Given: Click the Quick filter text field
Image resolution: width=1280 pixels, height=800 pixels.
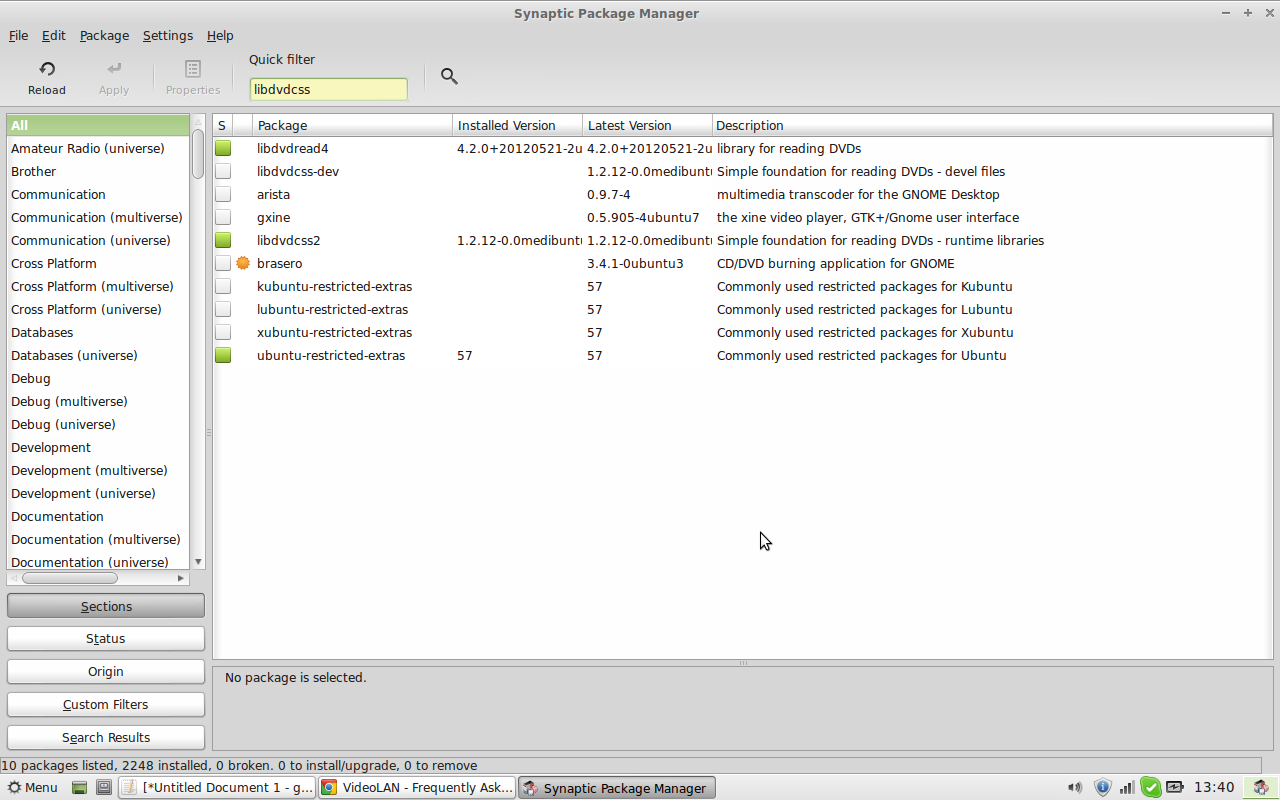Looking at the screenshot, I should coord(328,89).
